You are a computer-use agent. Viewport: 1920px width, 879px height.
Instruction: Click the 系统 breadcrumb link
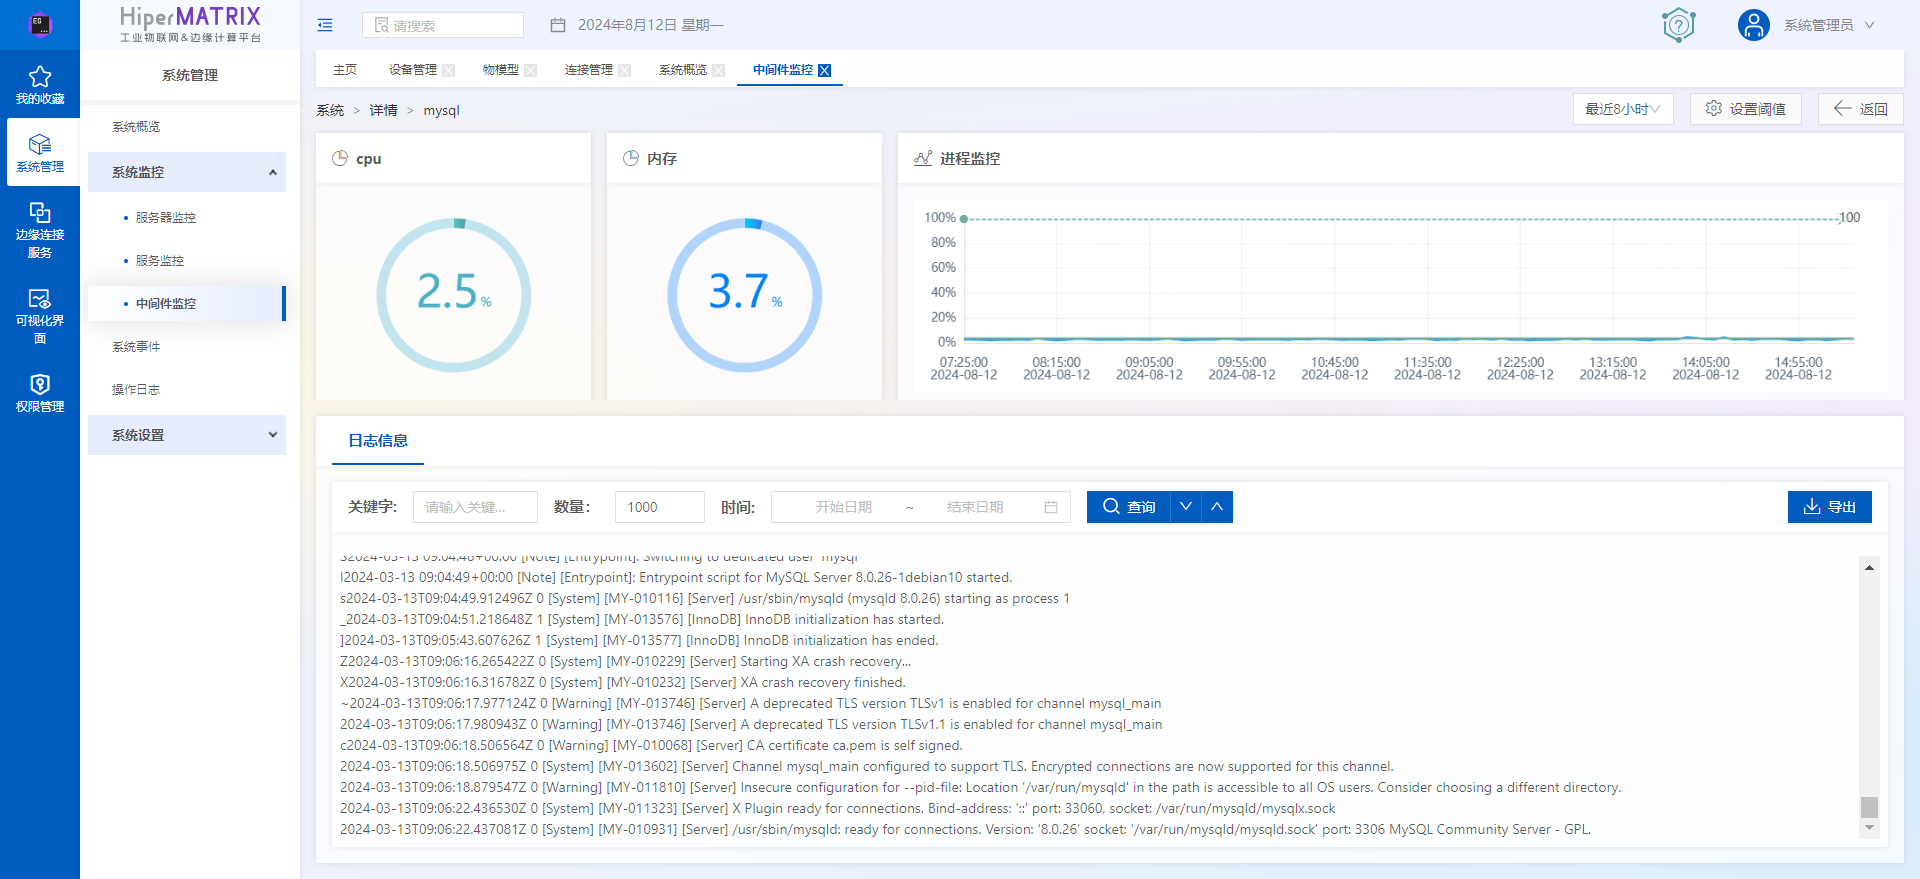coord(330,110)
